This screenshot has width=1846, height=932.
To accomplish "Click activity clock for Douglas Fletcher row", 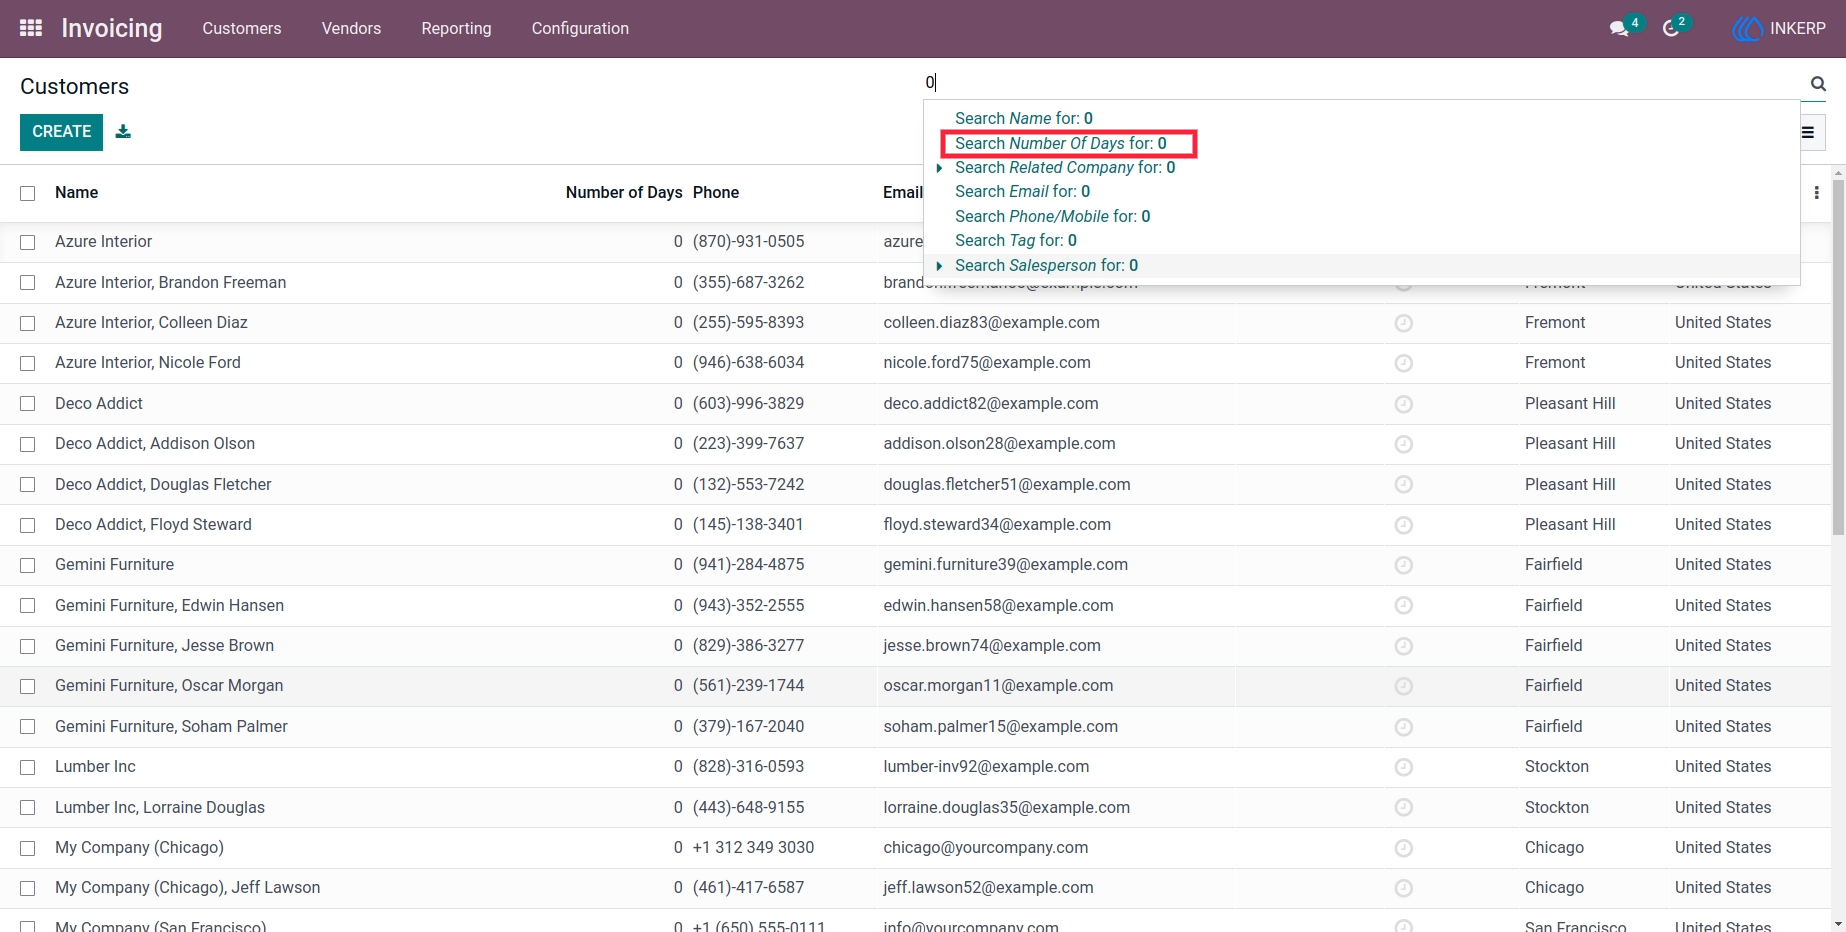I will tap(1404, 485).
